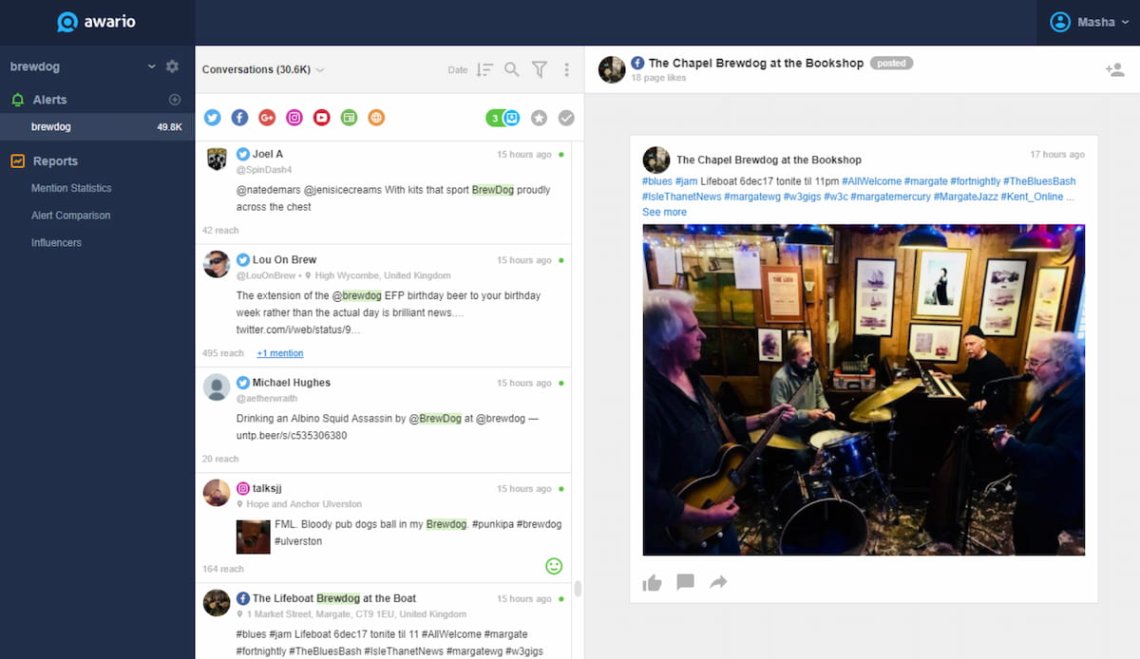Filter mentions by Twitter source icon
Screen dimensions: 1140x659
pyautogui.click(x=212, y=117)
